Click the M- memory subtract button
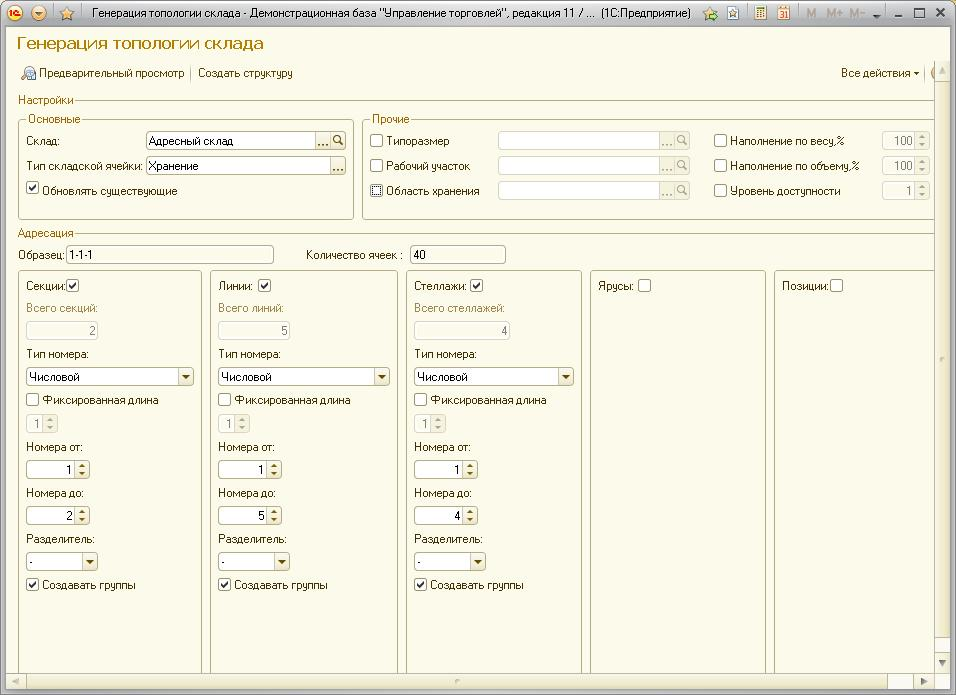Viewport: 956px width, 695px height. pyautogui.click(x=857, y=13)
